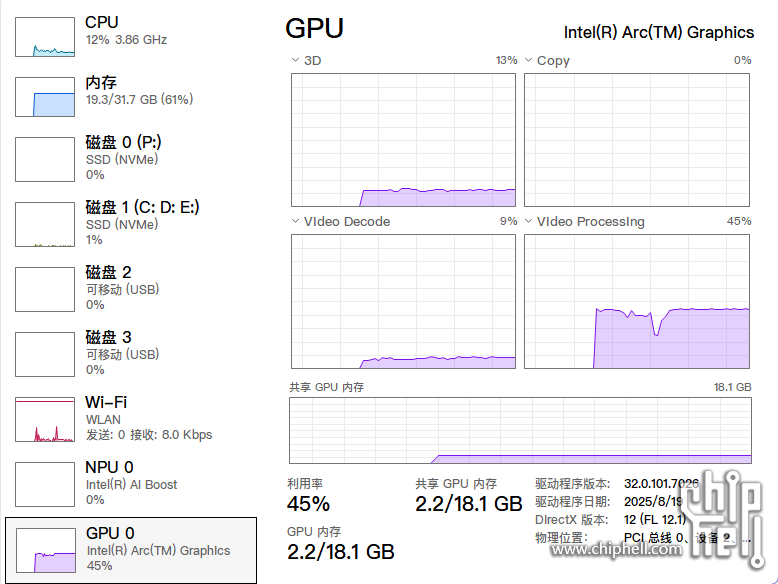Open the 3D graph dropdown chevron

[x=295, y=60]
